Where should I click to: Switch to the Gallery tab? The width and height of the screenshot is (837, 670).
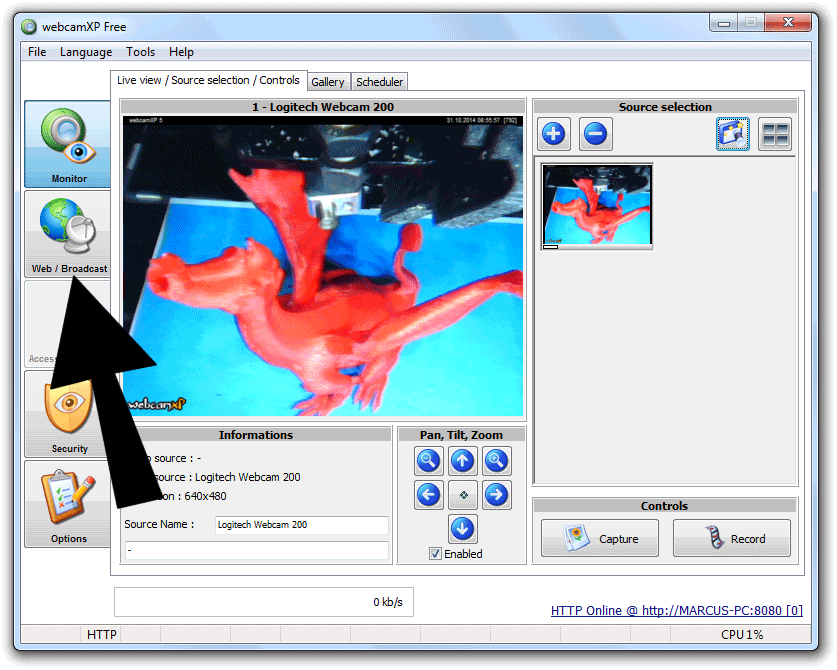[x=327, y=82]
